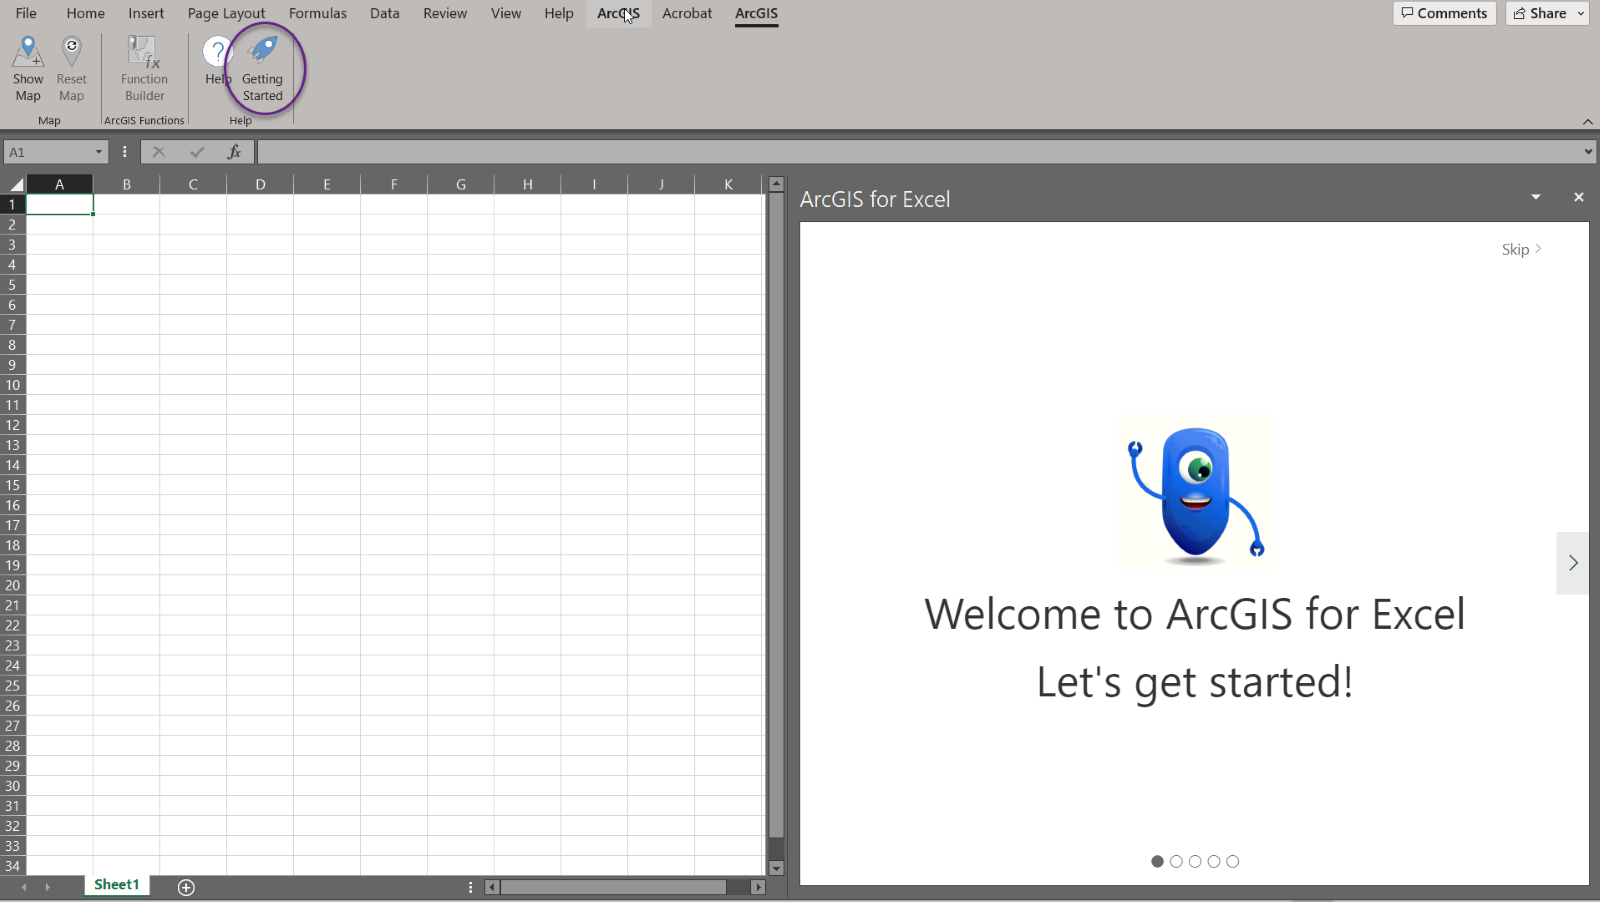
Task: Click the Insert Function fx icon
Action: click(x=234, y=152)
